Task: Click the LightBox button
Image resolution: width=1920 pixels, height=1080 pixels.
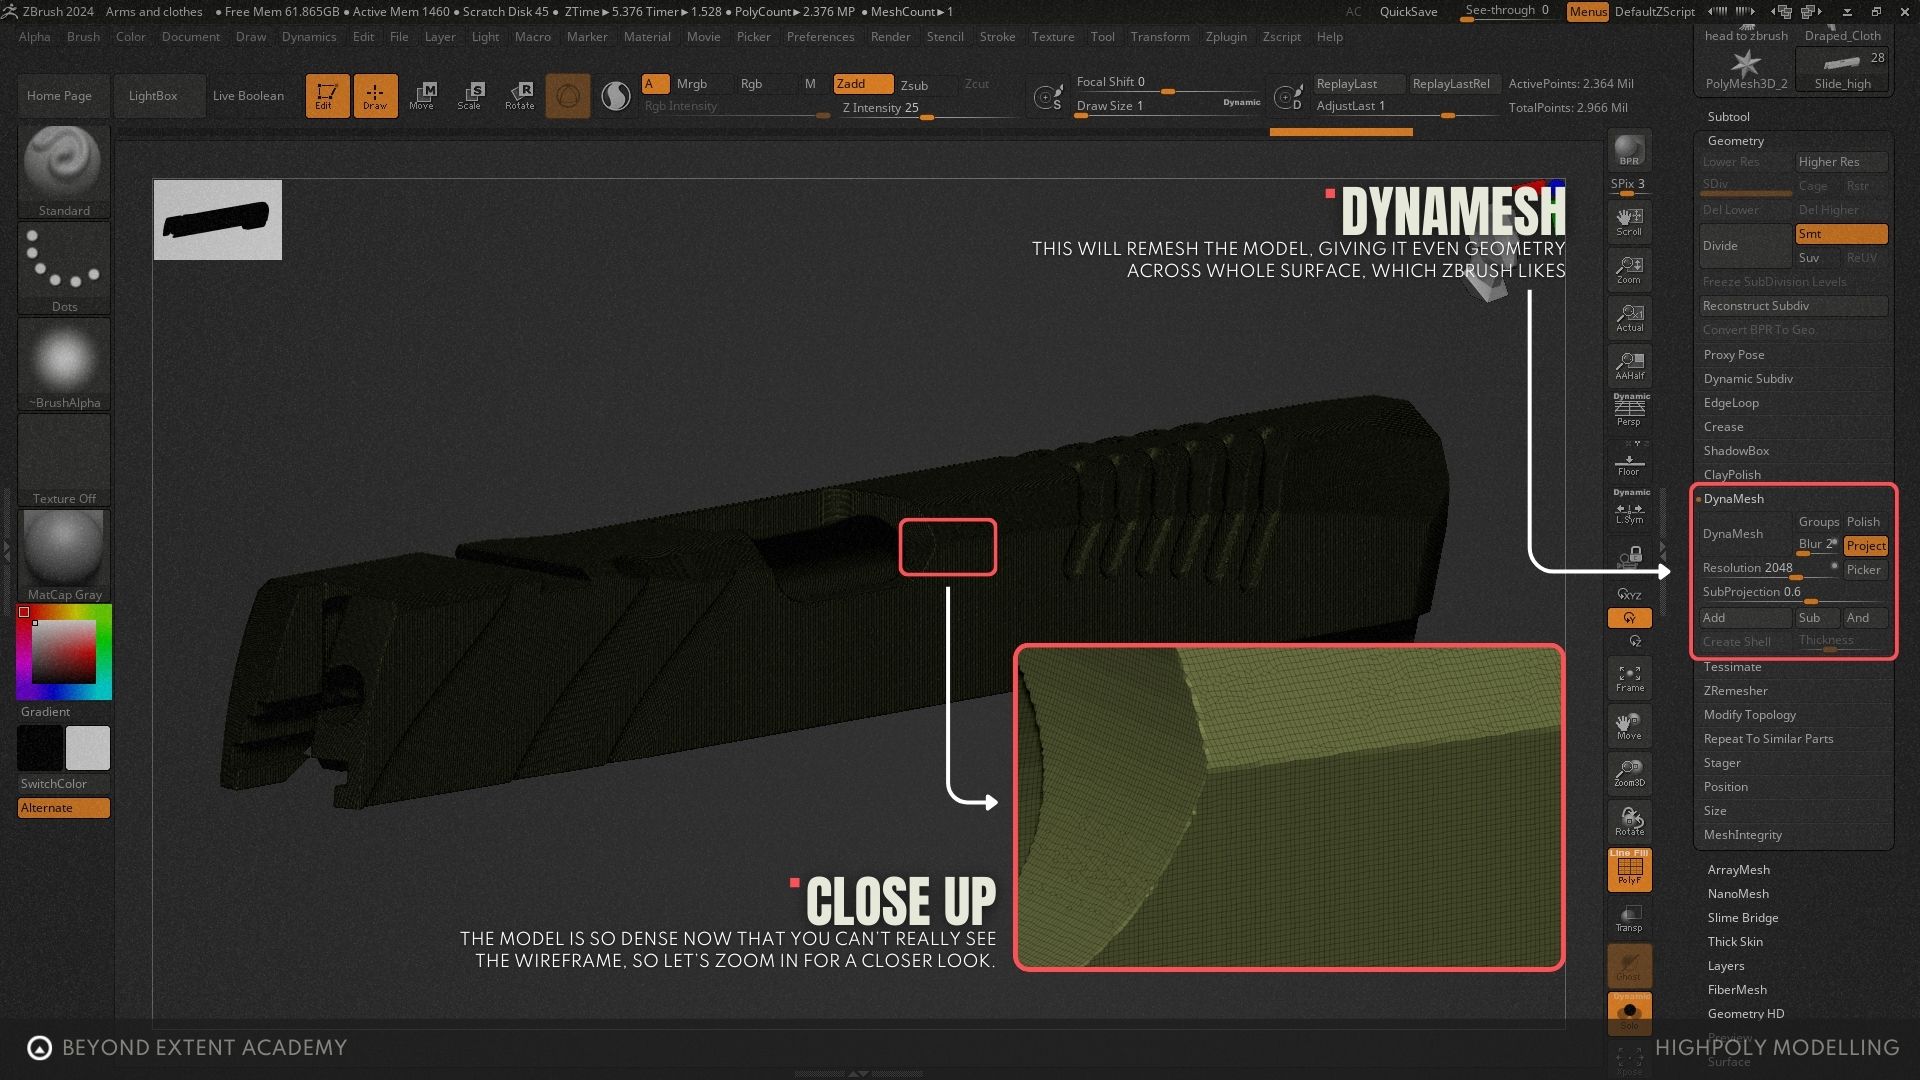Action: [x=153, y=96]
